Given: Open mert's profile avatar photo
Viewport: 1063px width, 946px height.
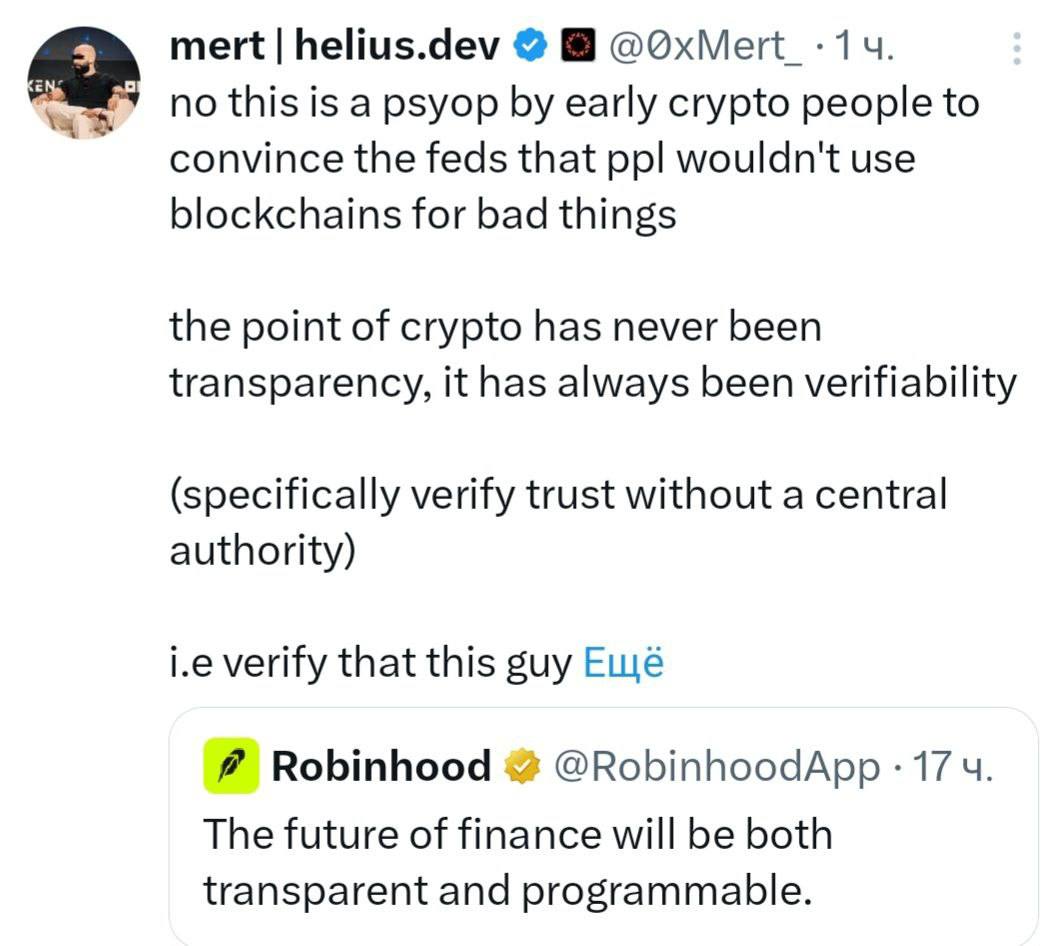Looking at the screenshot, I should pos(83,82).
